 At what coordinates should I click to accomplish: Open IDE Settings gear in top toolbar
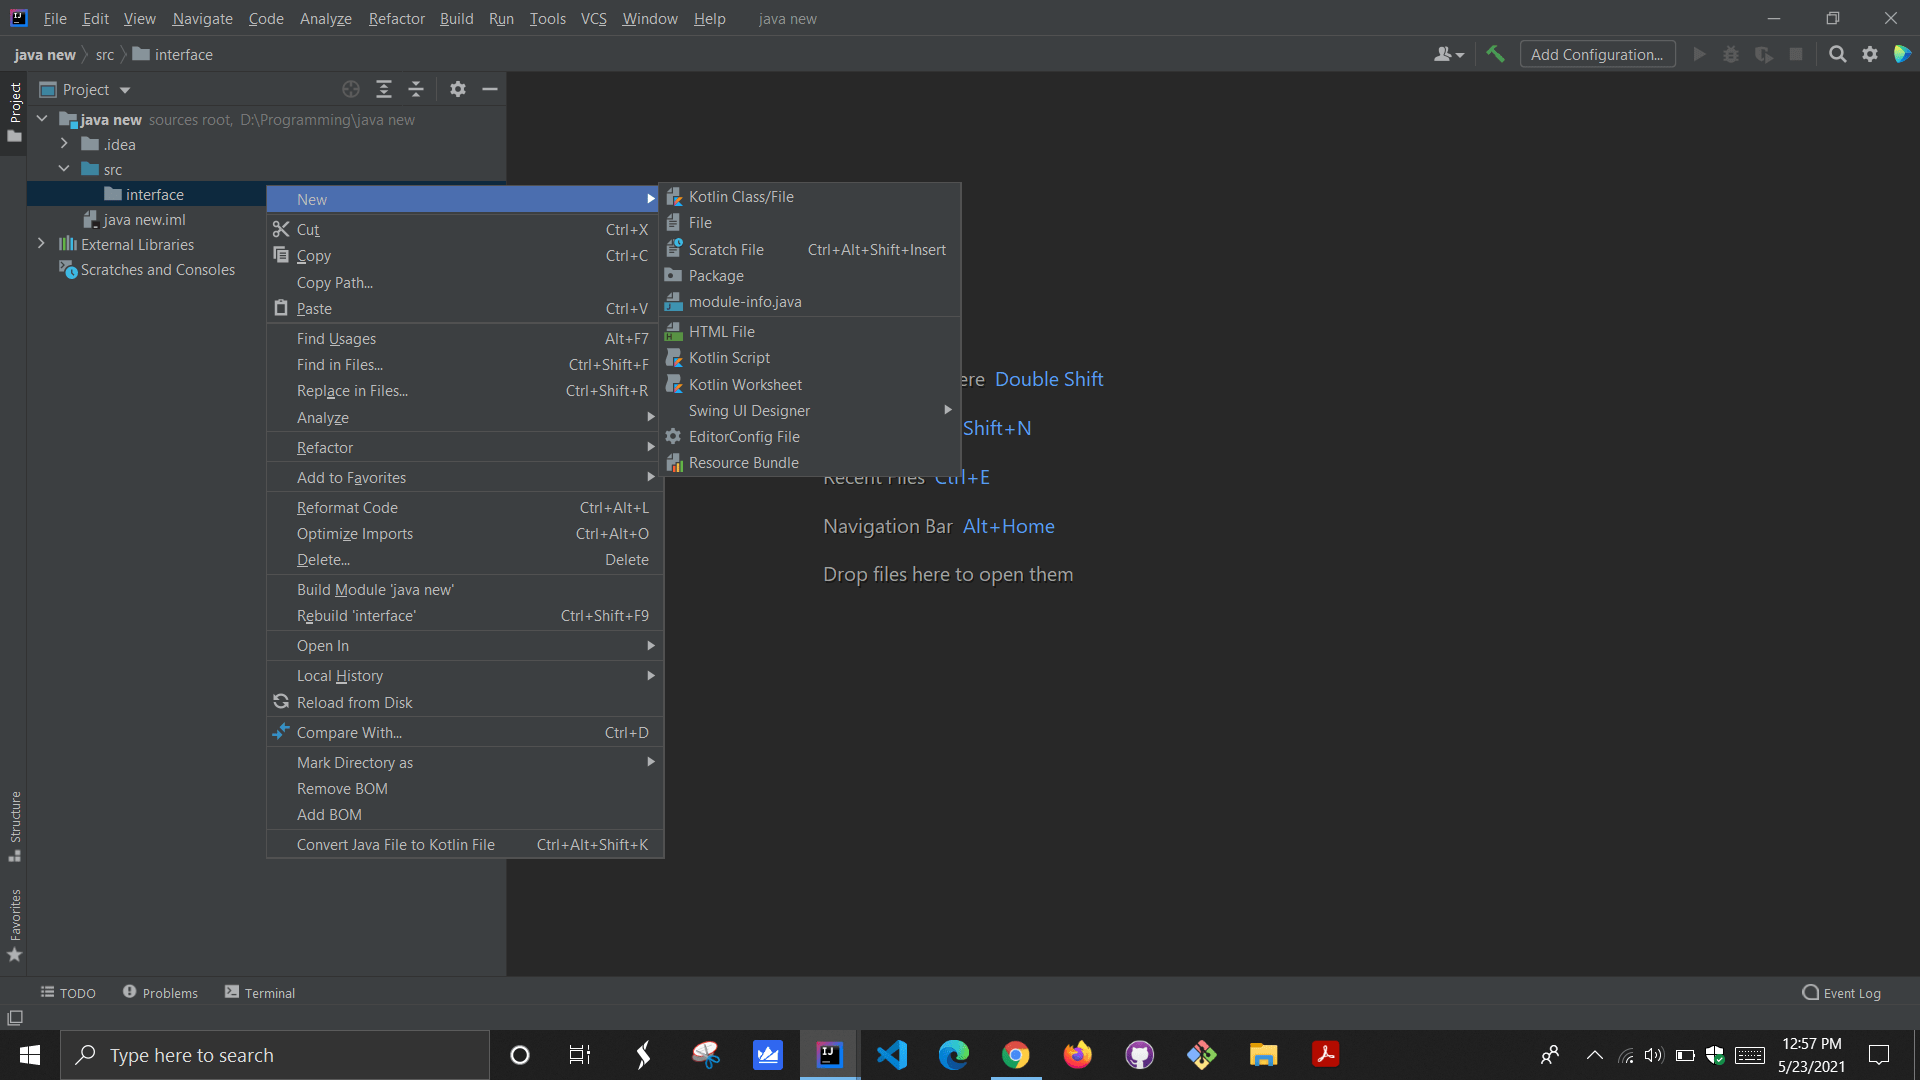coord(1870,54)
